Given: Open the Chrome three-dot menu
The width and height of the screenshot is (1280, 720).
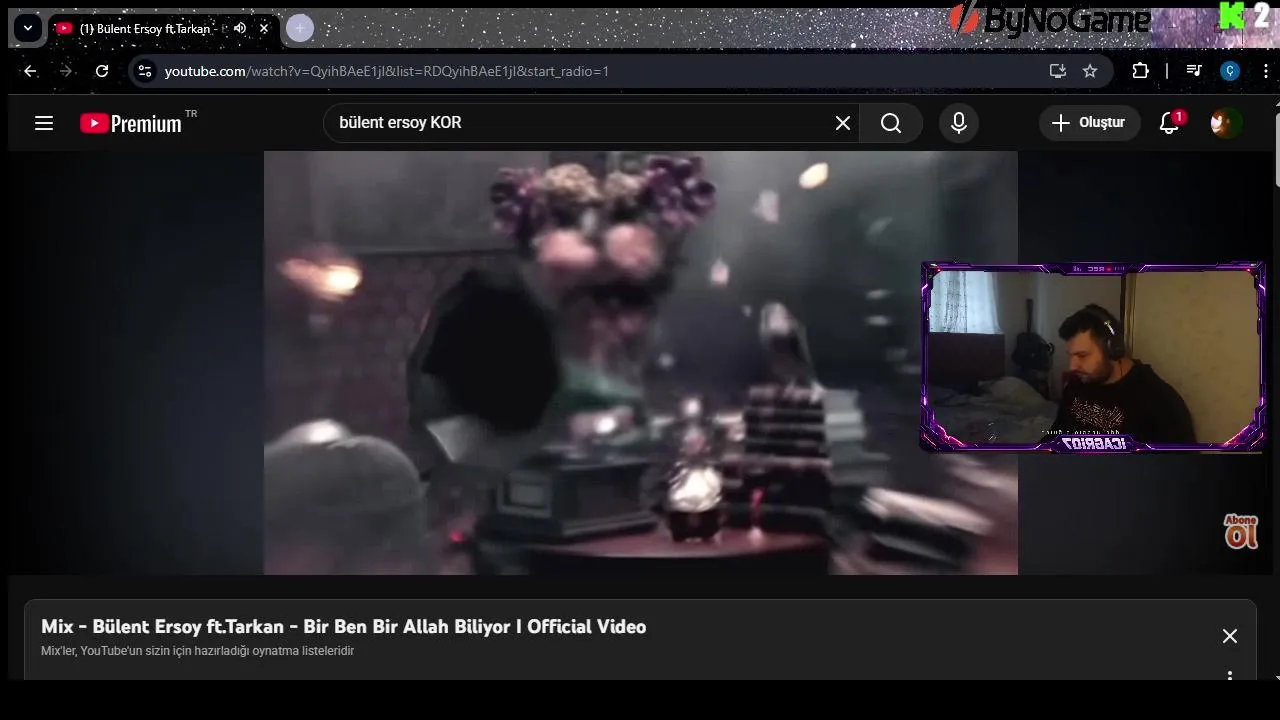Looking at the screenshot, I should (x=1266, y=71).
